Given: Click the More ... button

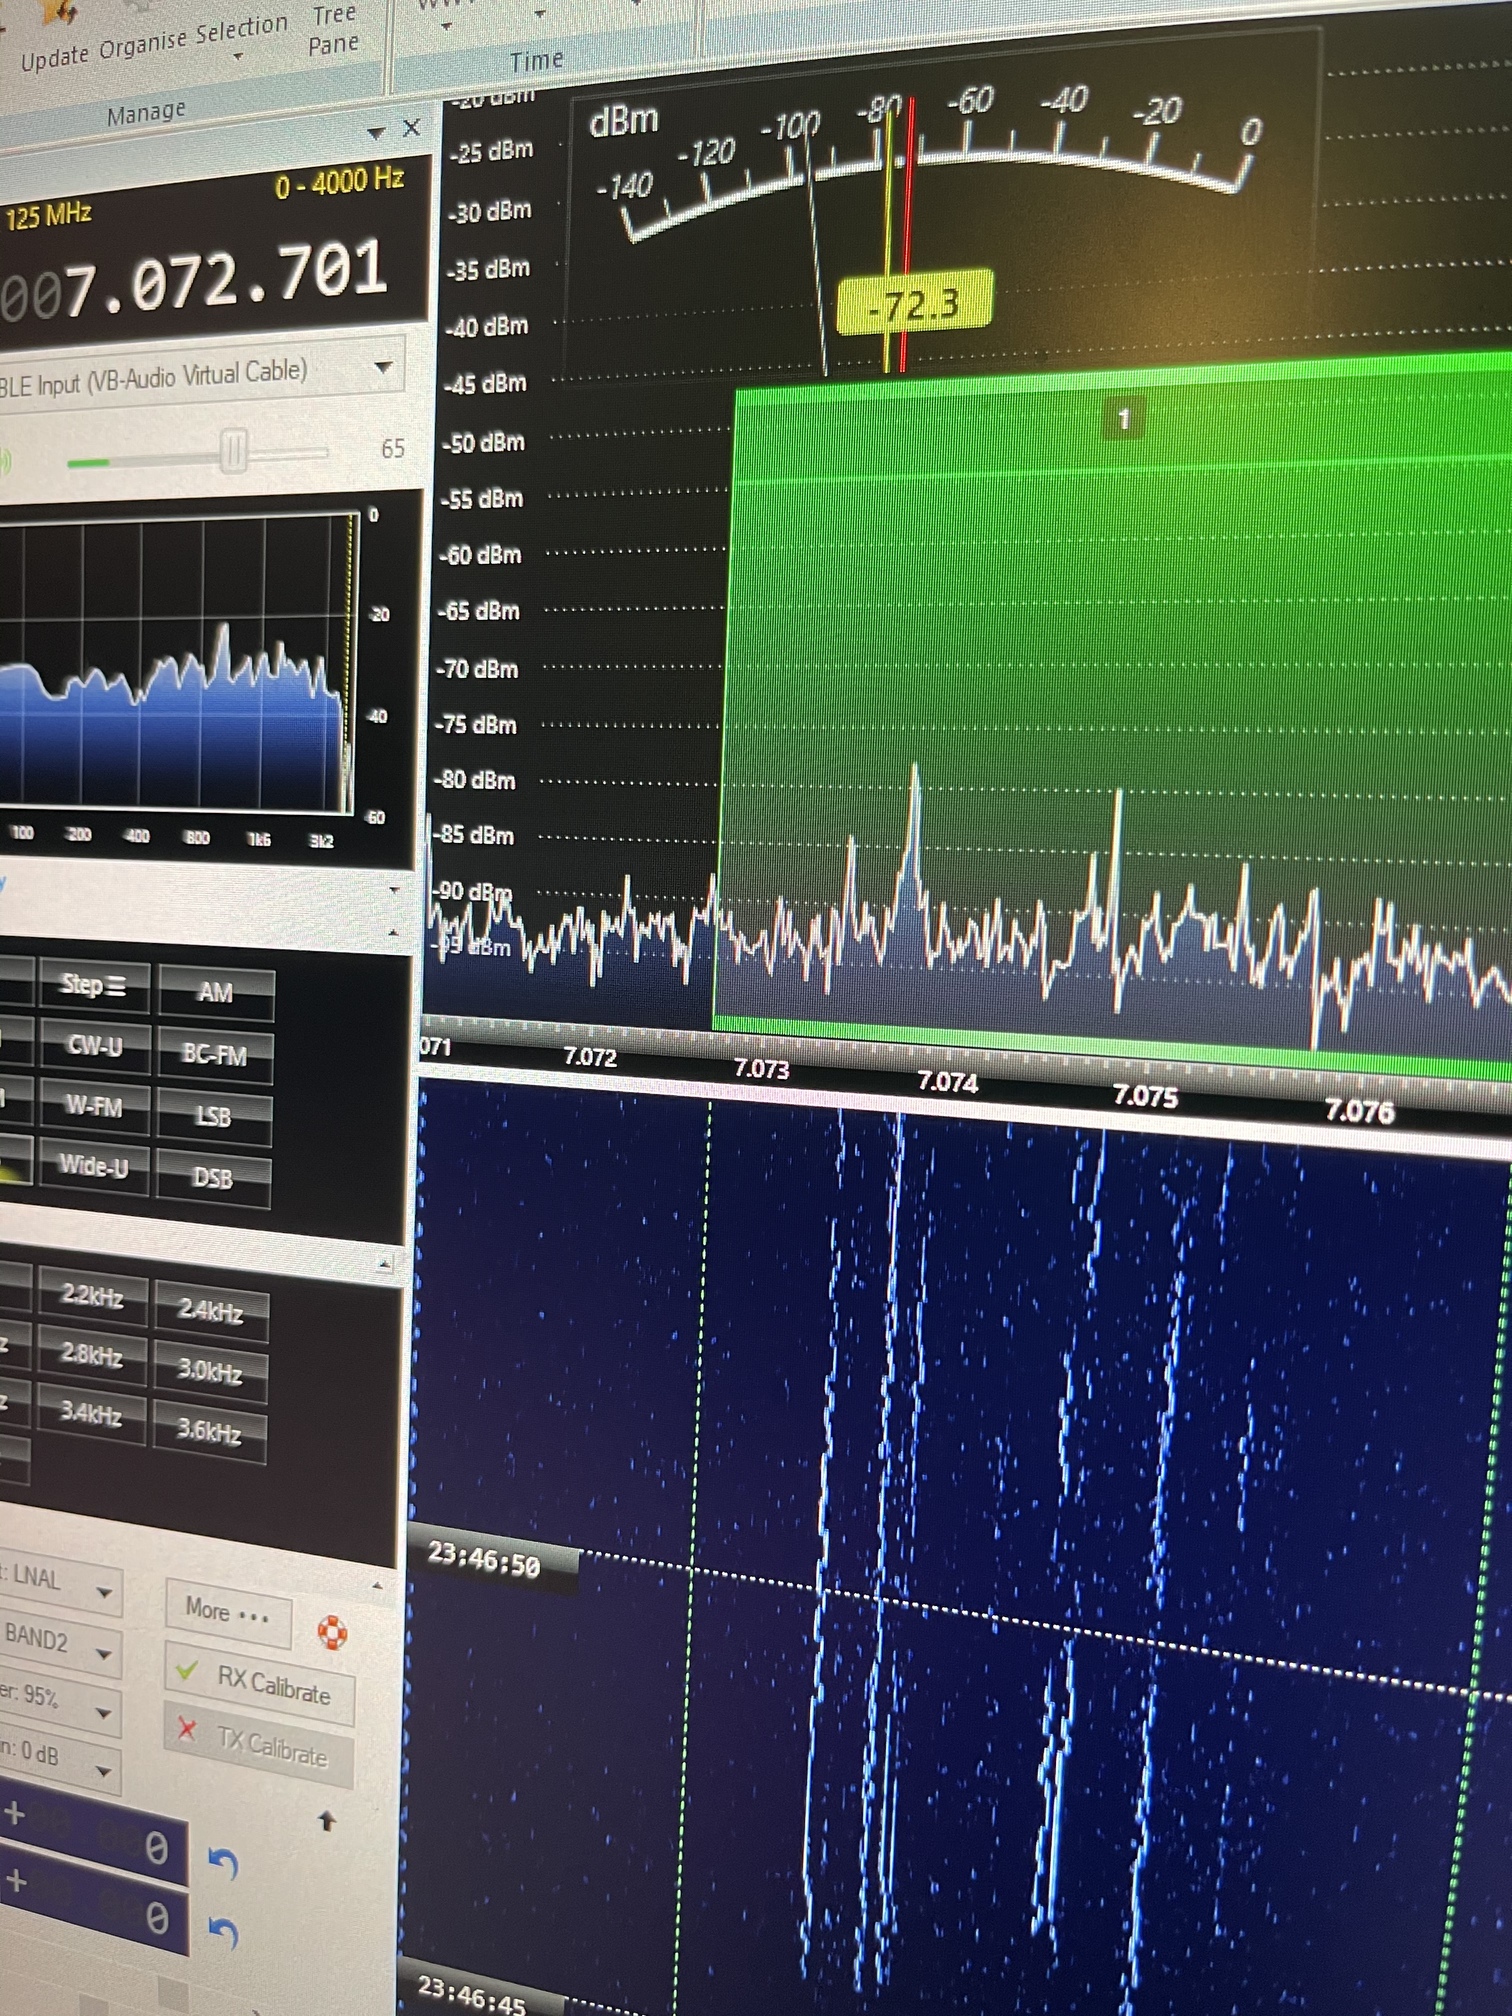Looking at the screenshot, I should (227, 1612).
